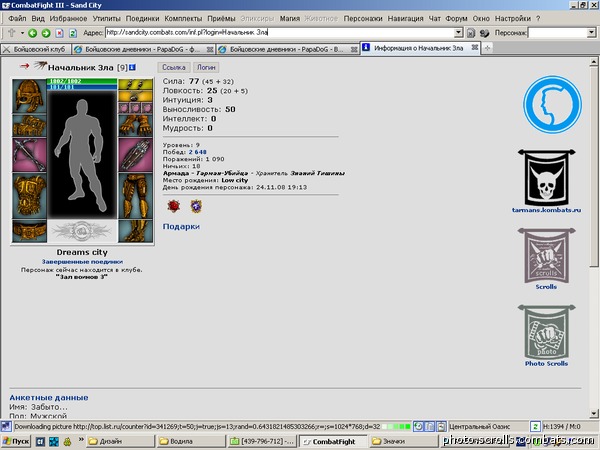Switch to Дизайн folder on taskbar

(121, 442)
